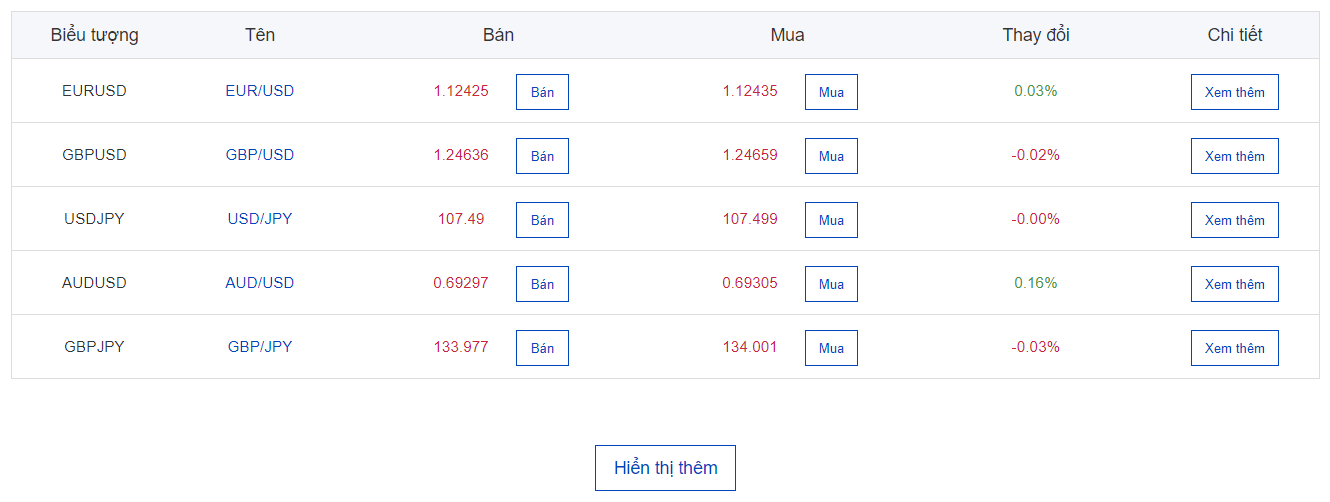Select the AUD/USD pair link
The height and width of the screenshot is (502, 1330).
click(260, 283)
